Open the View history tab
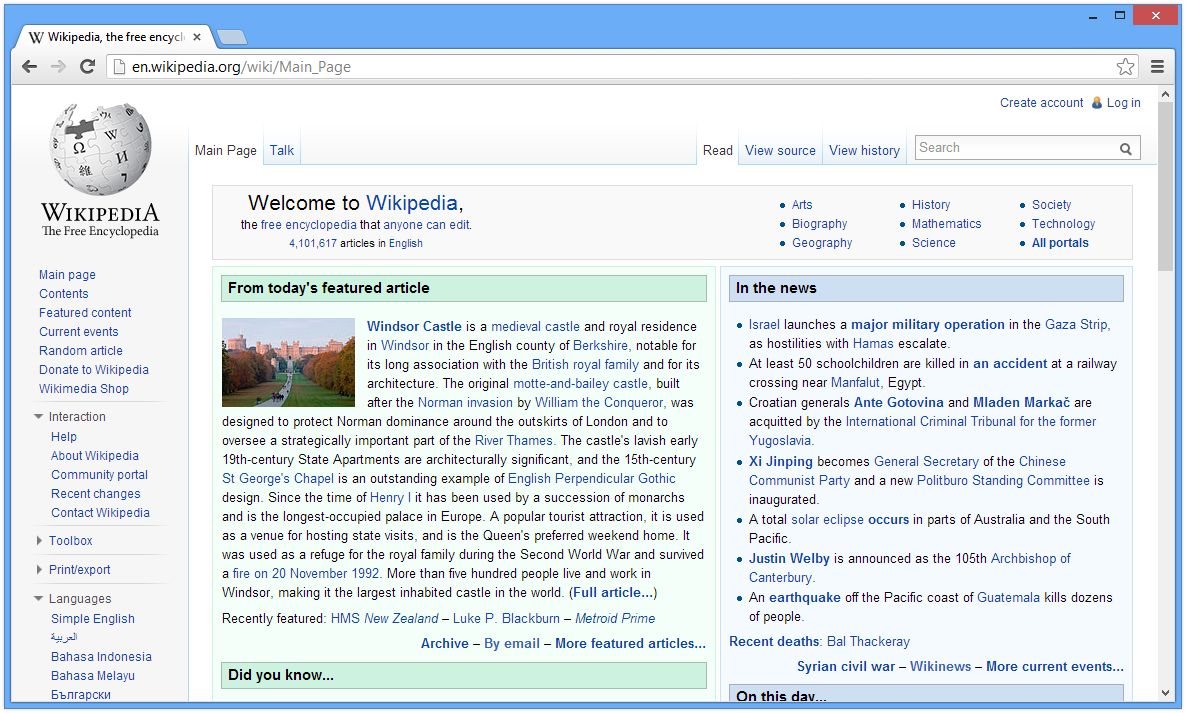Image resolution: width=1187 pixels, height=713 pixels. 864,150
